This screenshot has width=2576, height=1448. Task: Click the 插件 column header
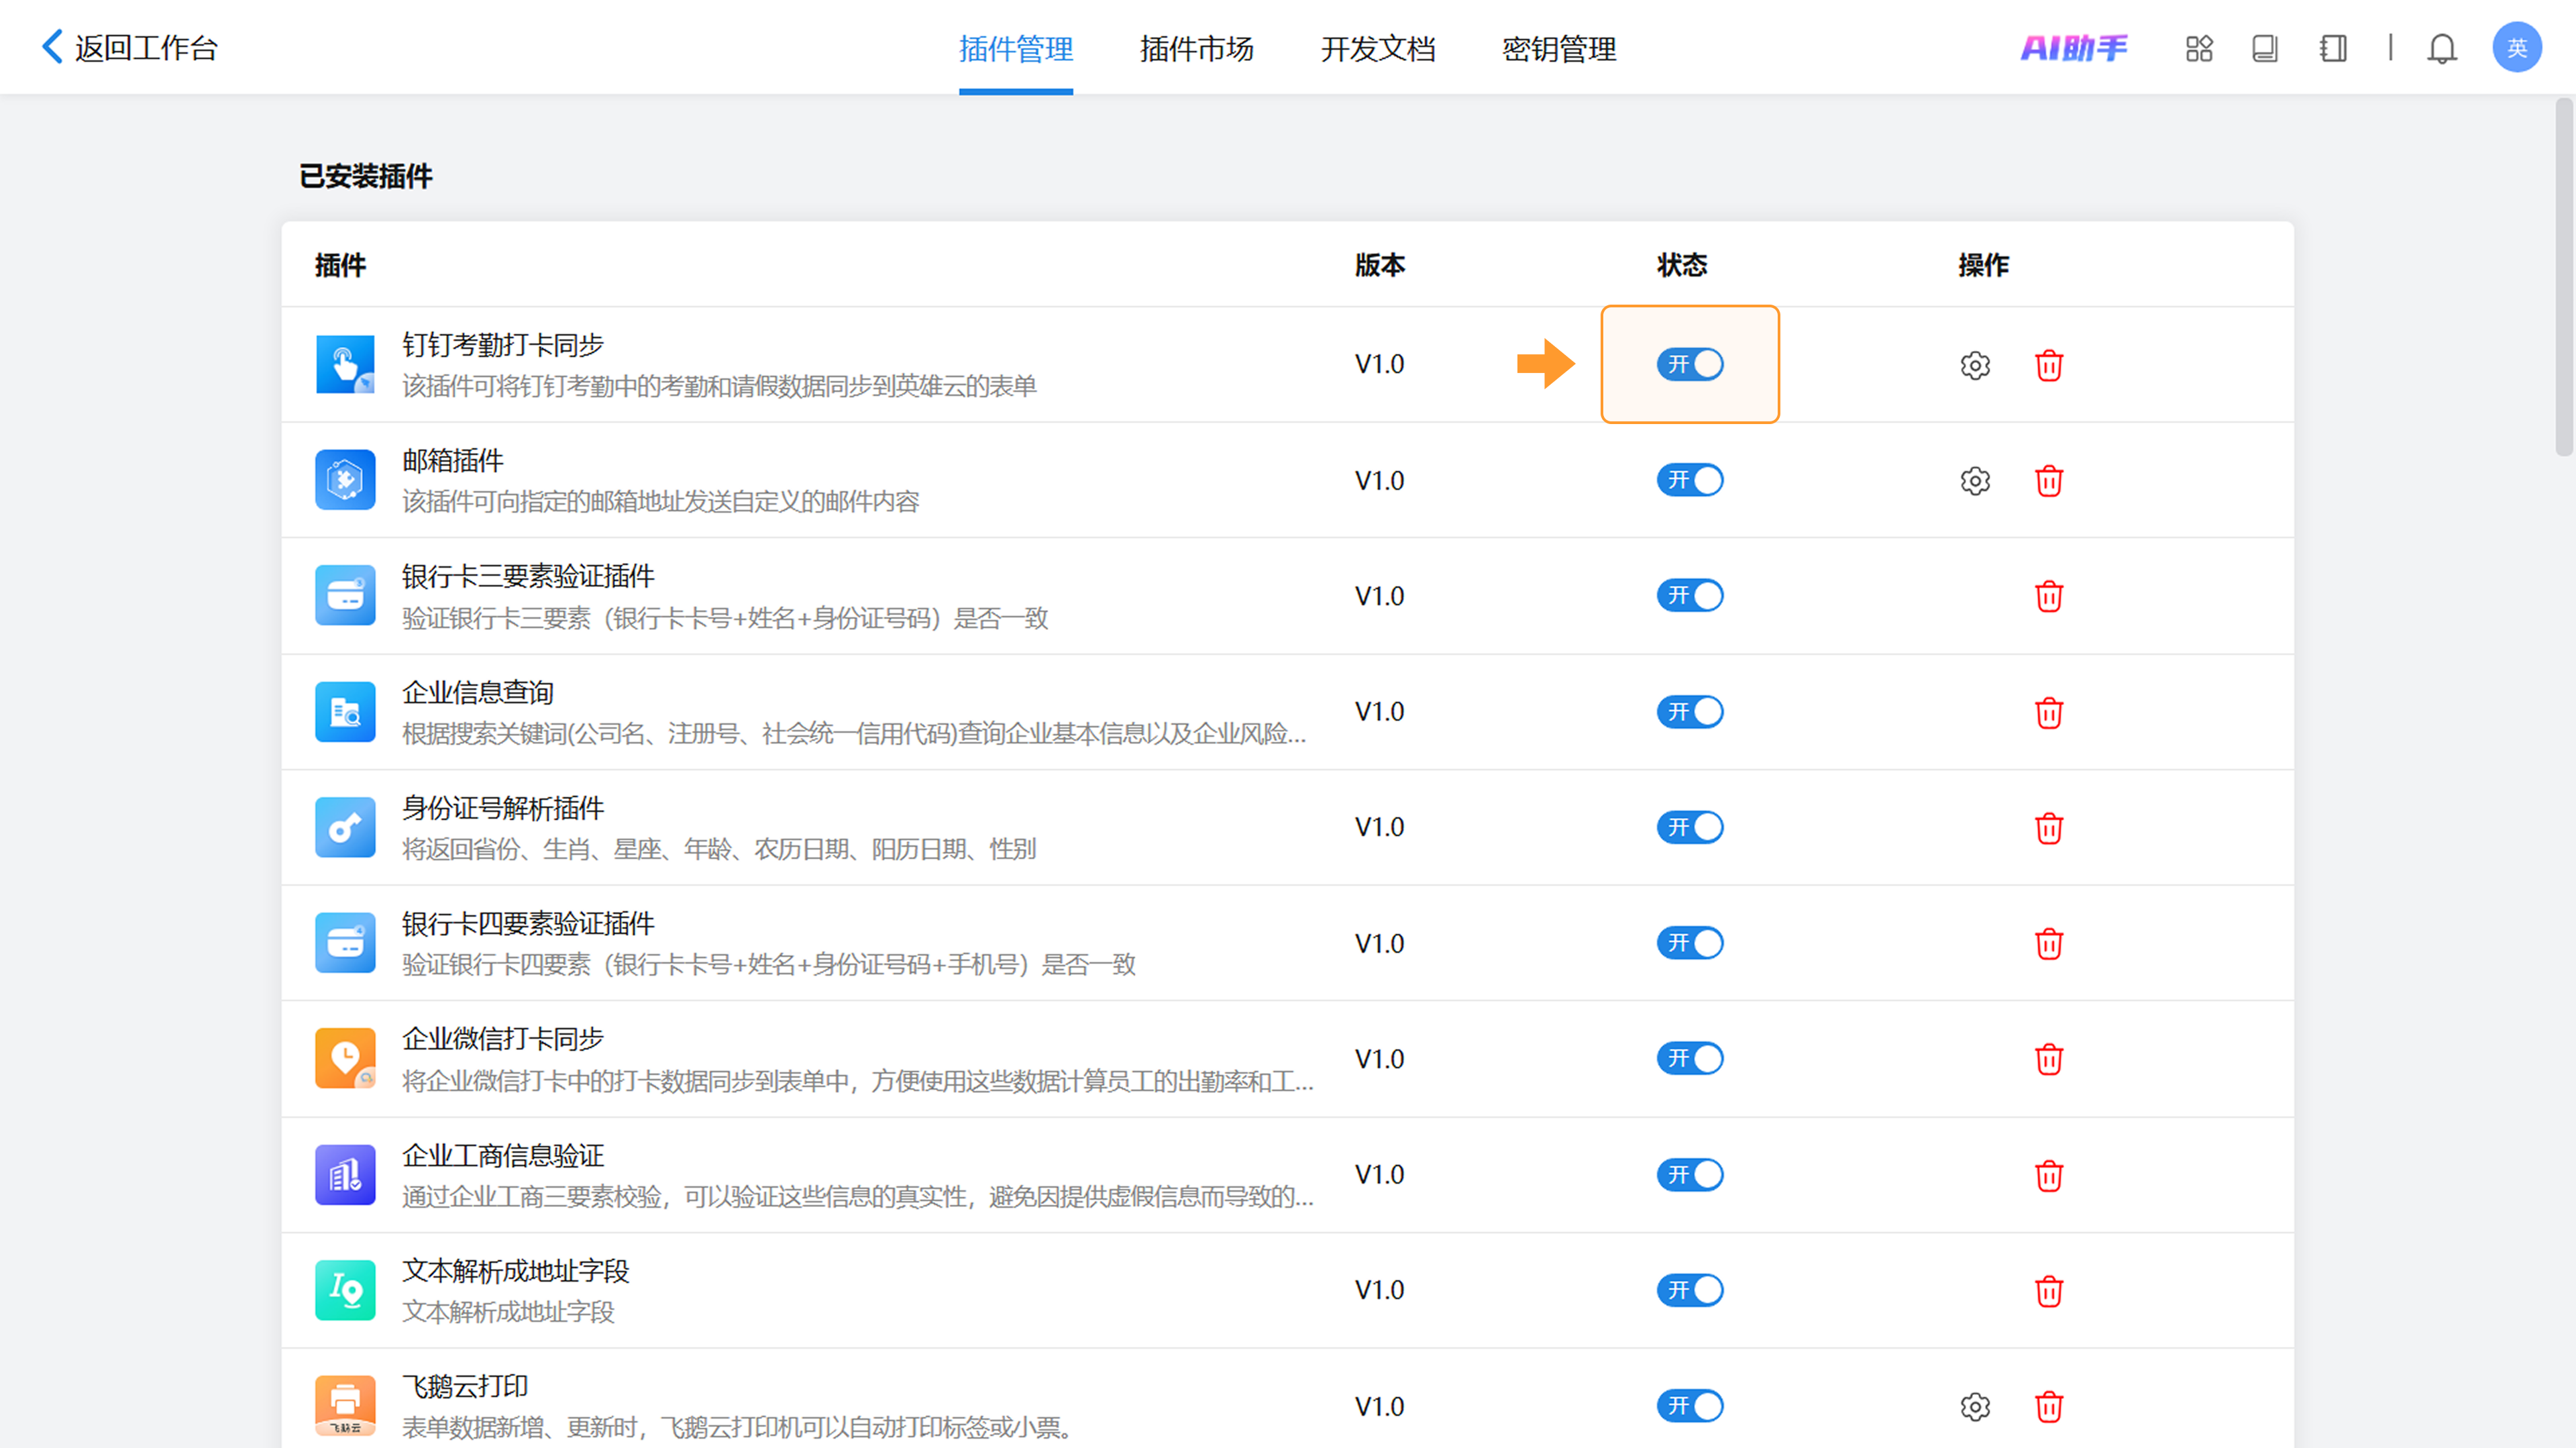coord(340,265)
